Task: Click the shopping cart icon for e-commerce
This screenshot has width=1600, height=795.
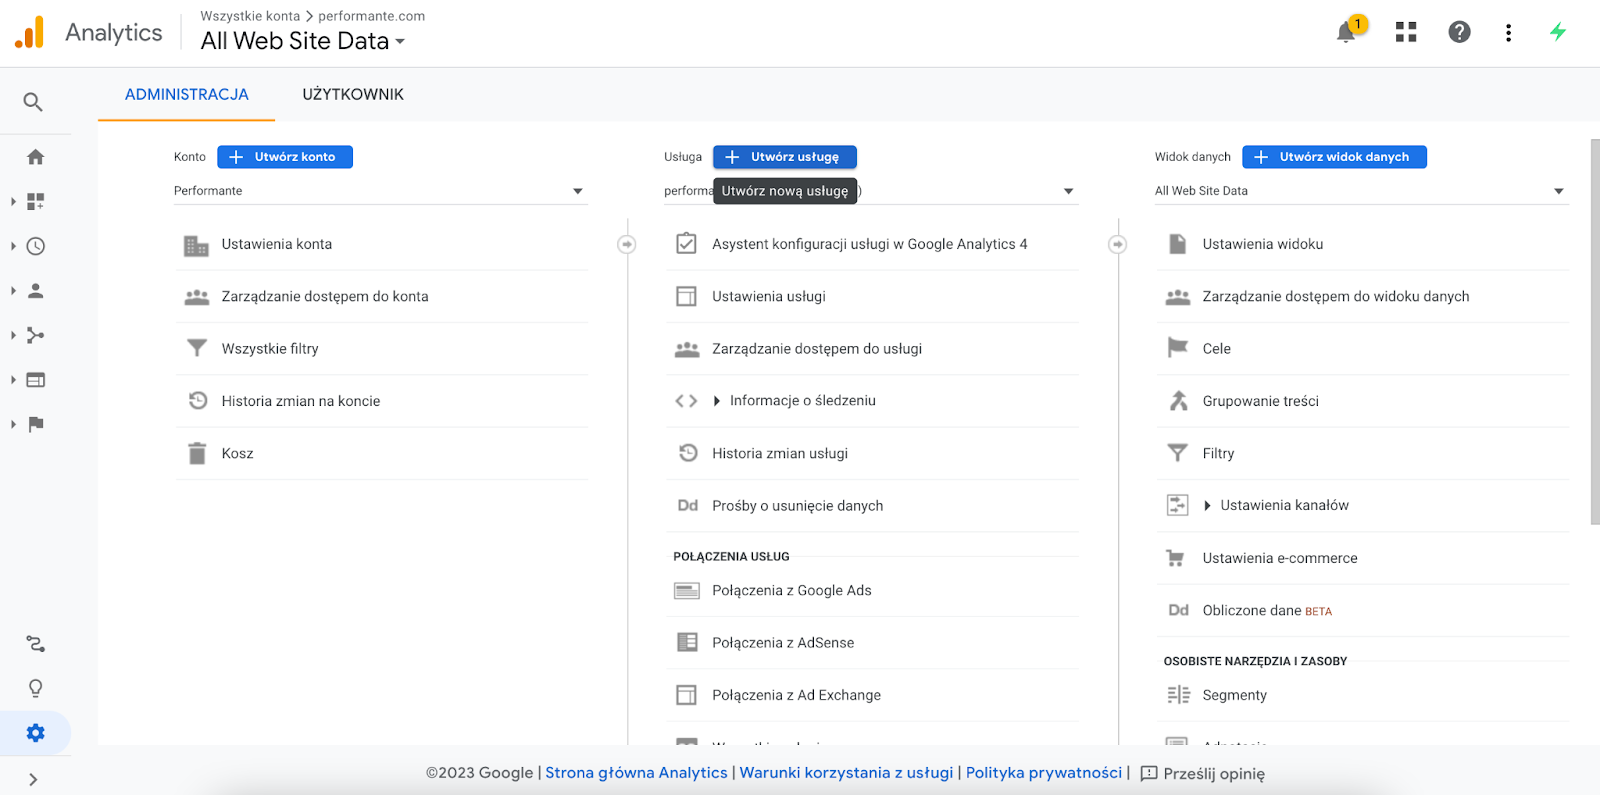Action: 1176,558
